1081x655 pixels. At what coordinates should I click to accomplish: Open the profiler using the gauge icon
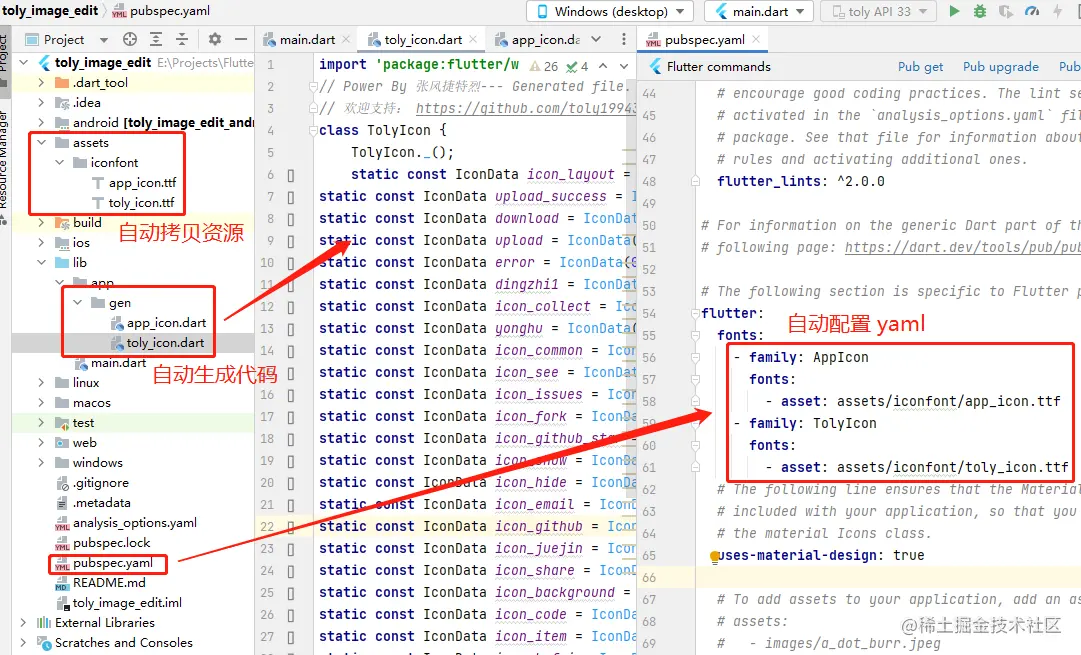tap(1032, 11)
